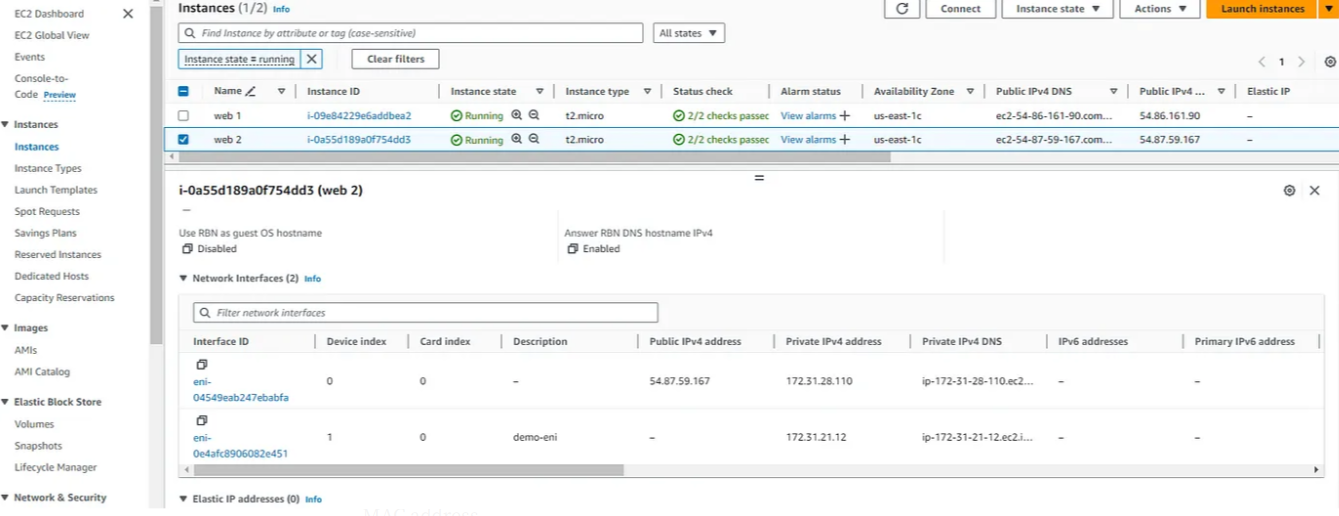1339x516 pixels.
Task: Open the Actions dropdown
Action: click(x=1160, y=8)
